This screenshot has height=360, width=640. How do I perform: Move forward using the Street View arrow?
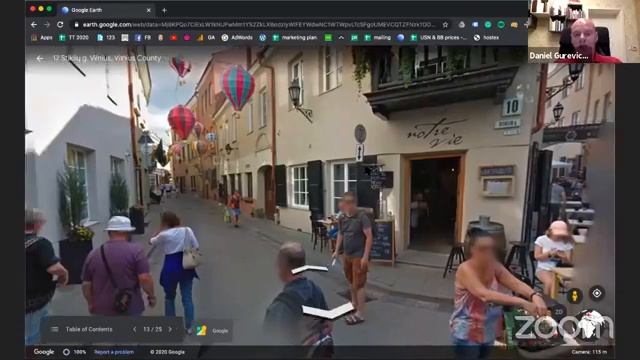click(310, 269)
